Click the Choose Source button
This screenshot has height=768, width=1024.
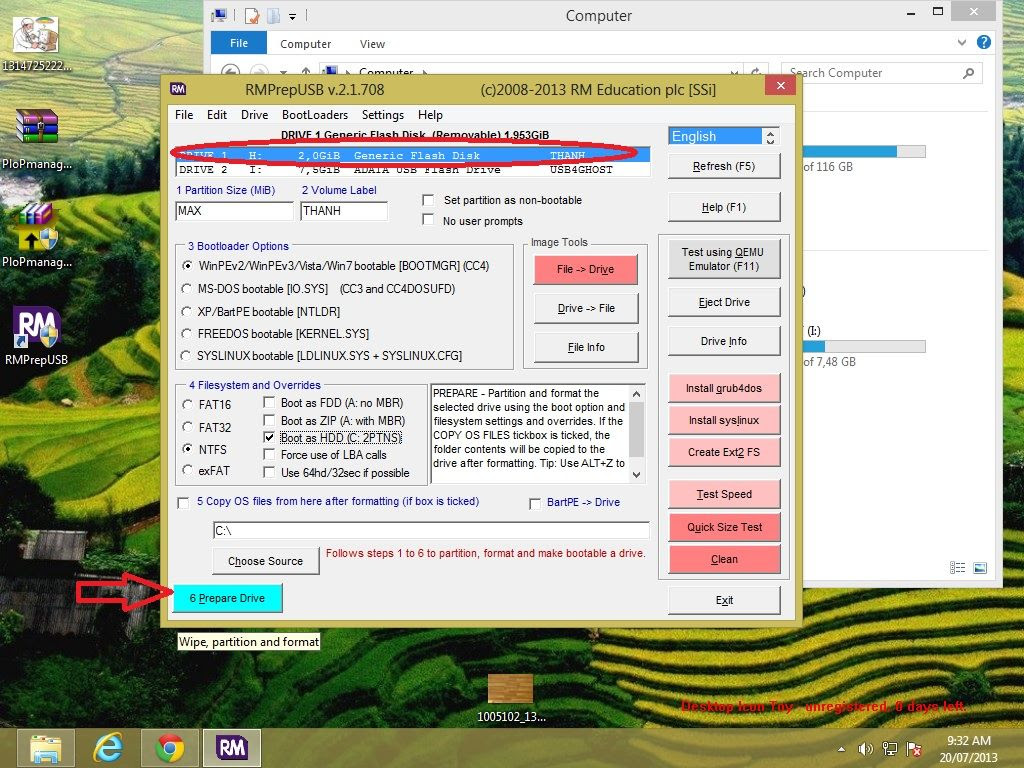pyautogui.click(x=266, y=561)
